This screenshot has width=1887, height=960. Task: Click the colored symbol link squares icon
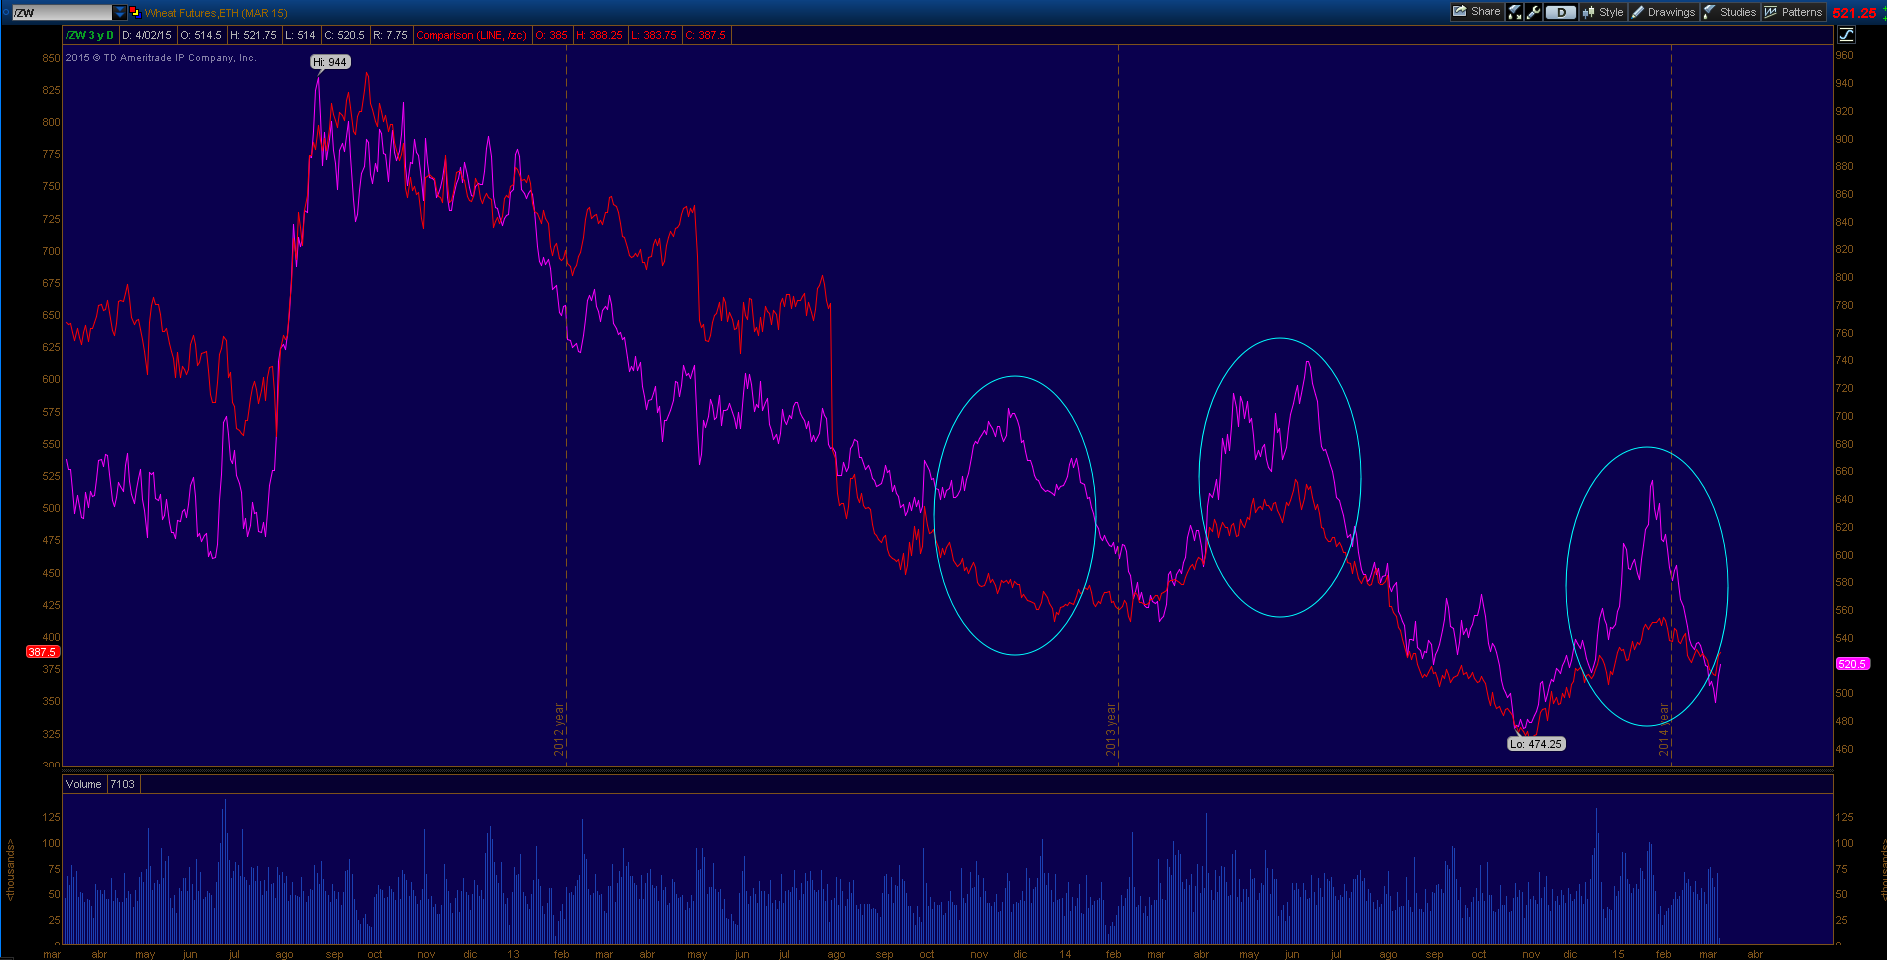coord(135,12)
